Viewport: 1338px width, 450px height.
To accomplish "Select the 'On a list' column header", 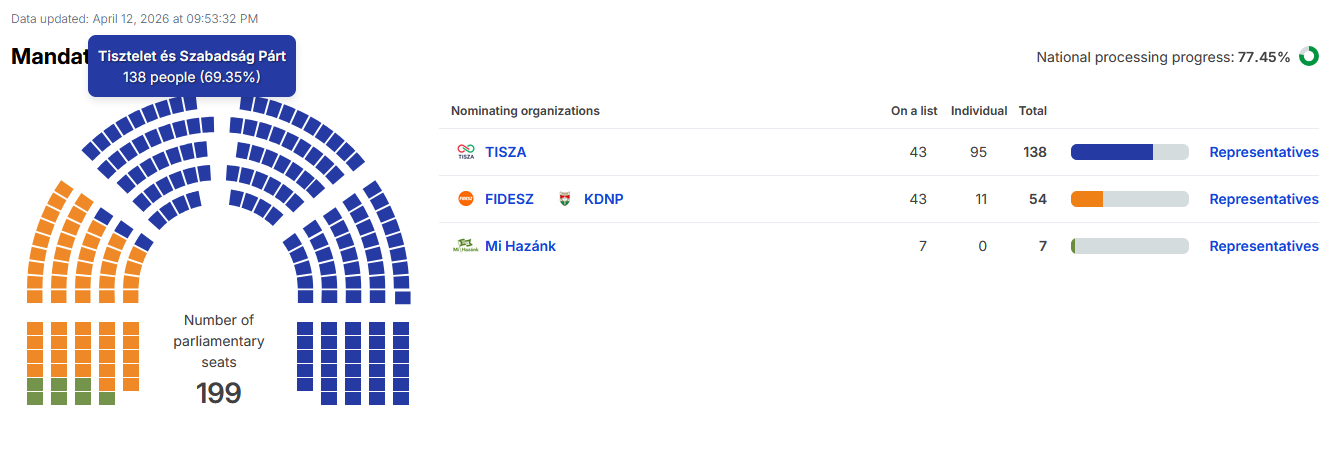I will pyautogui.click(x=914, y=111).
